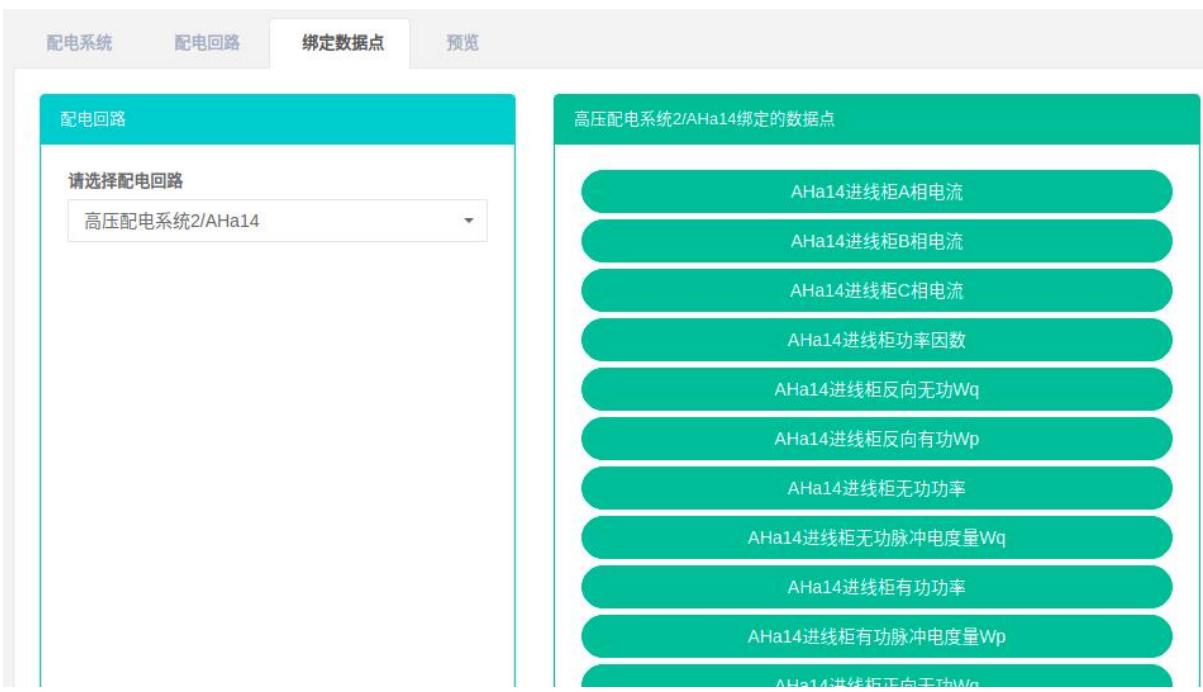This screenshot has width=1203, height=692.
Task: Go to the 预览 tab
Action: 461,45
